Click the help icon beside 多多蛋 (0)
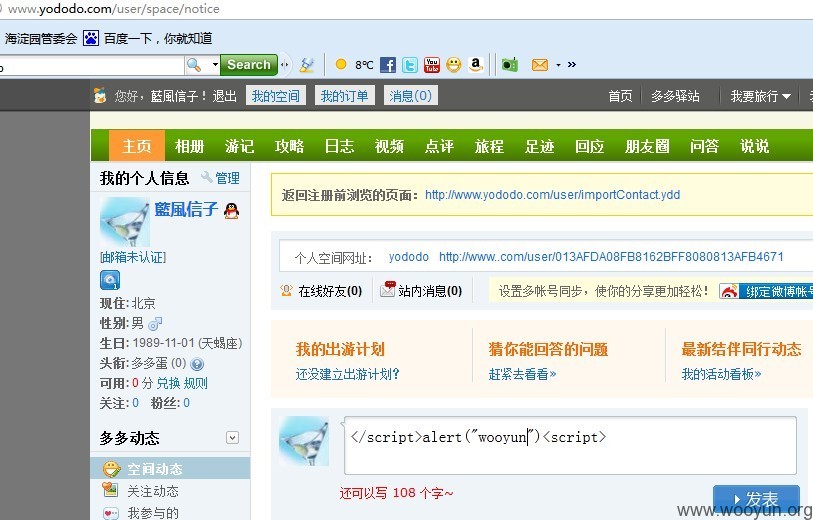Viewport: 813px width, 520px height. (x=197, y=364)
